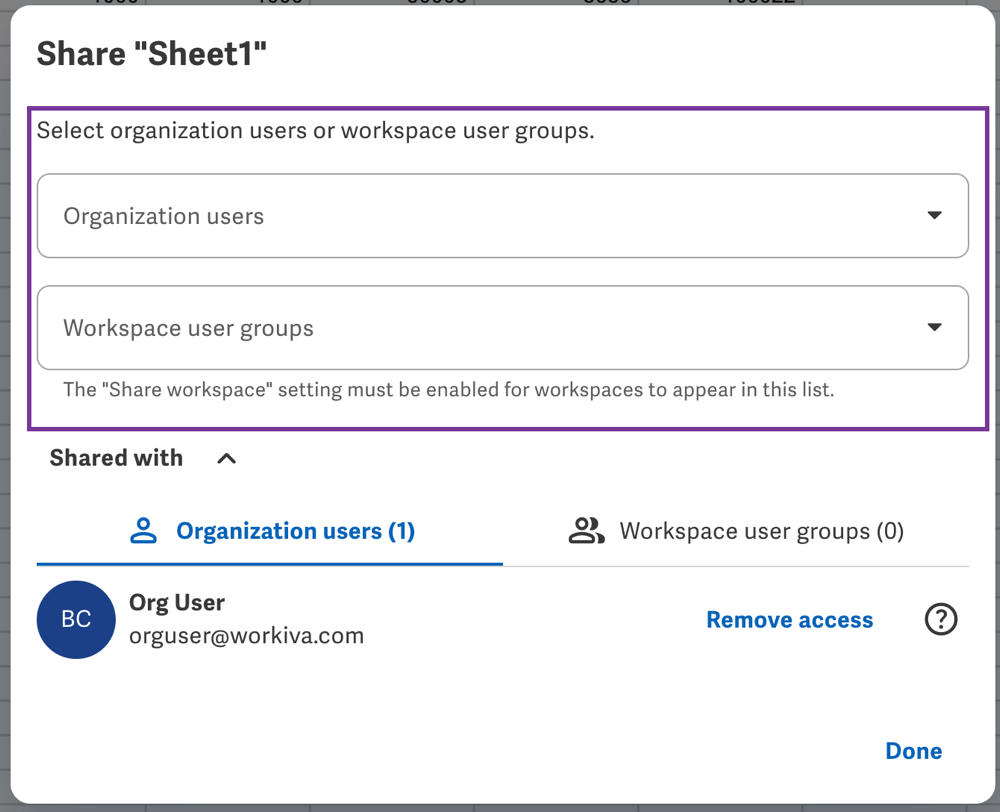Click the Shared with heading
This screenshot has height=812, width=1000.
[x=116, y=458]
